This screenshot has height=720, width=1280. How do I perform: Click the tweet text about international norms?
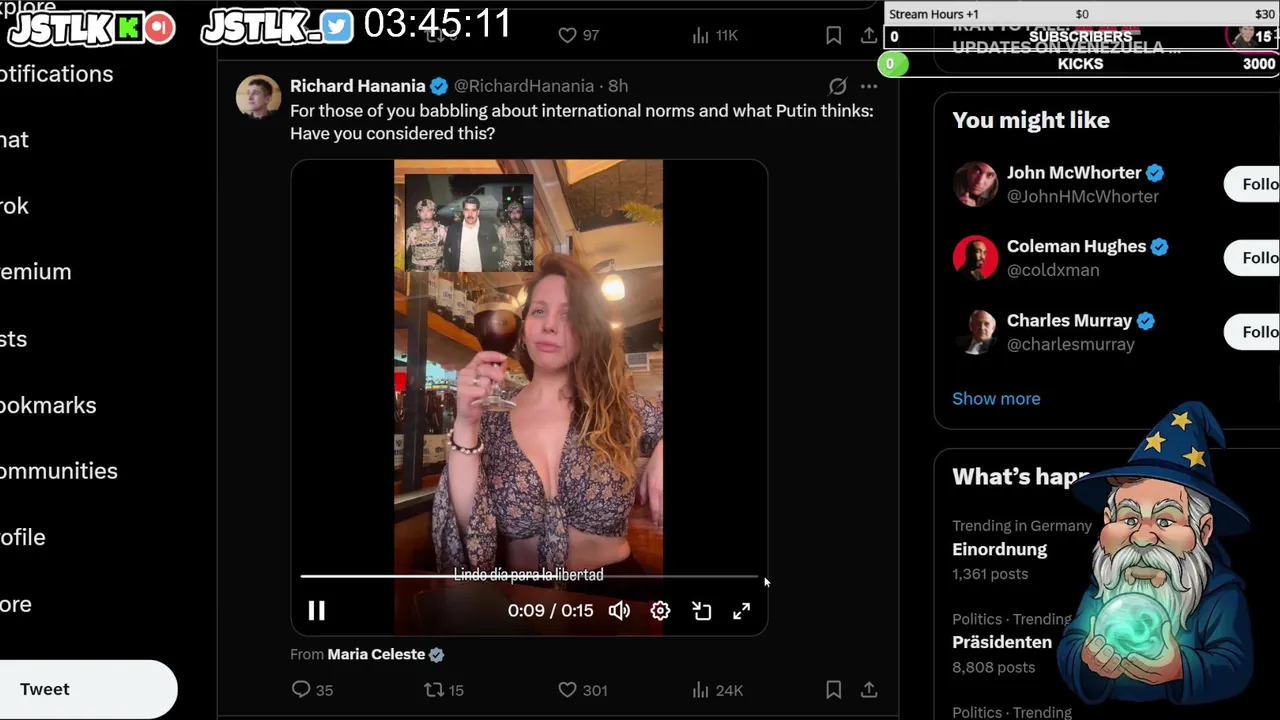pos(581,122)
